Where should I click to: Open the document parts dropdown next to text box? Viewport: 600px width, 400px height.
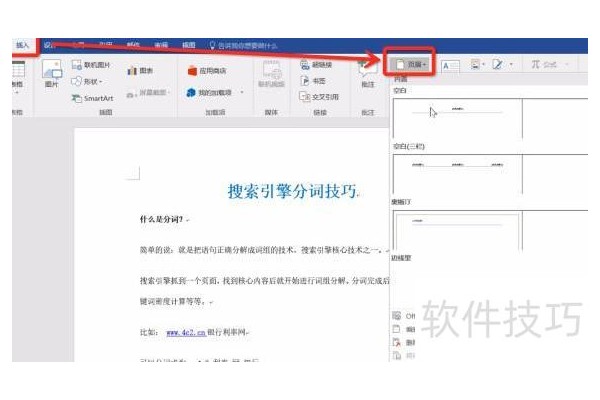coord(477,65)
